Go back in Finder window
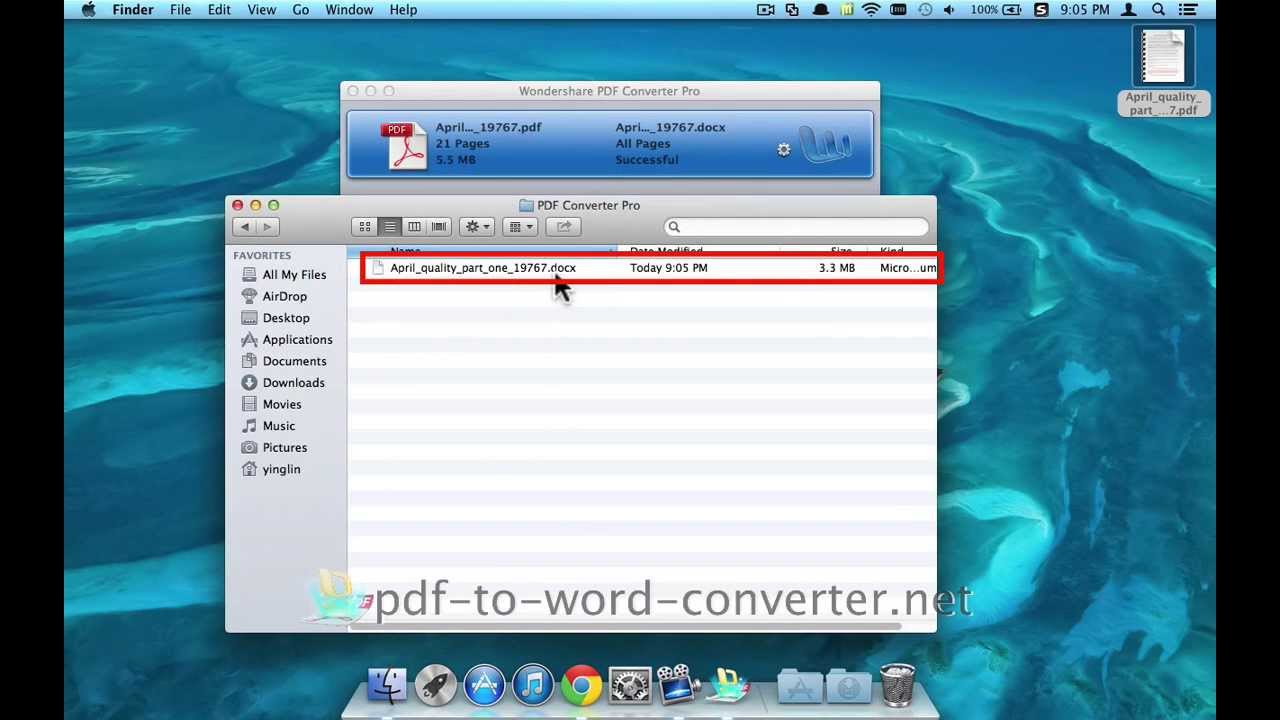This screenshot has width=1280, height=720. (x=245, y=227)
